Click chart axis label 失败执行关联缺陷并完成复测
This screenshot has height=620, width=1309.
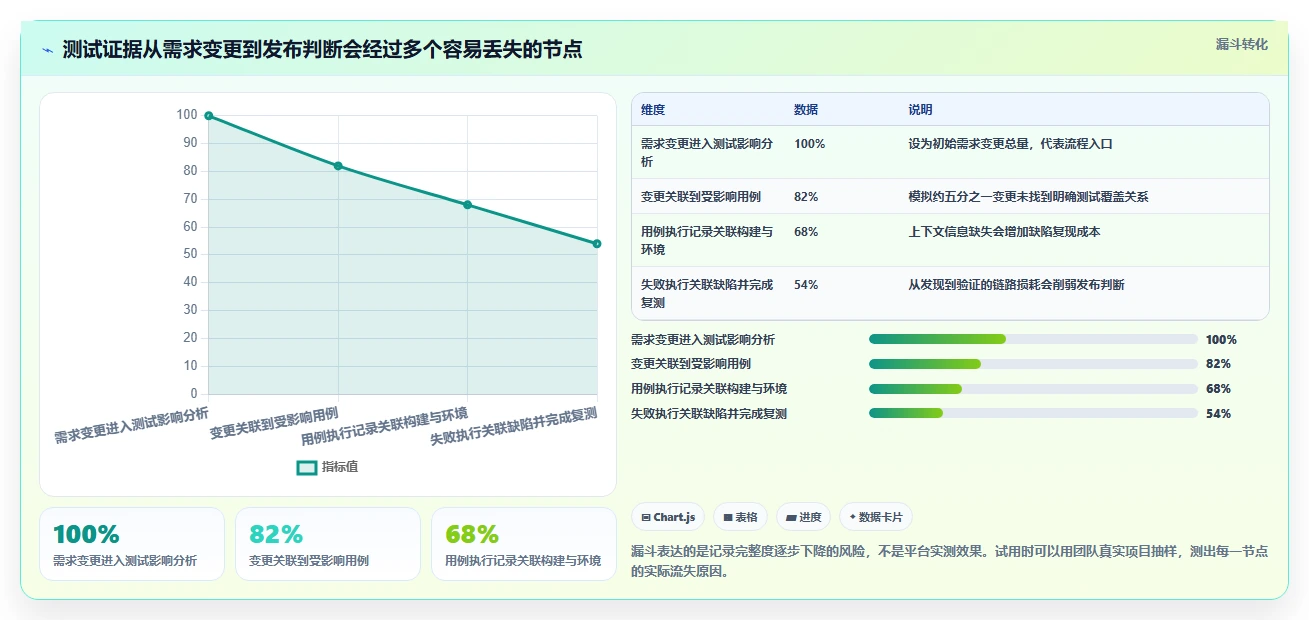514,427
